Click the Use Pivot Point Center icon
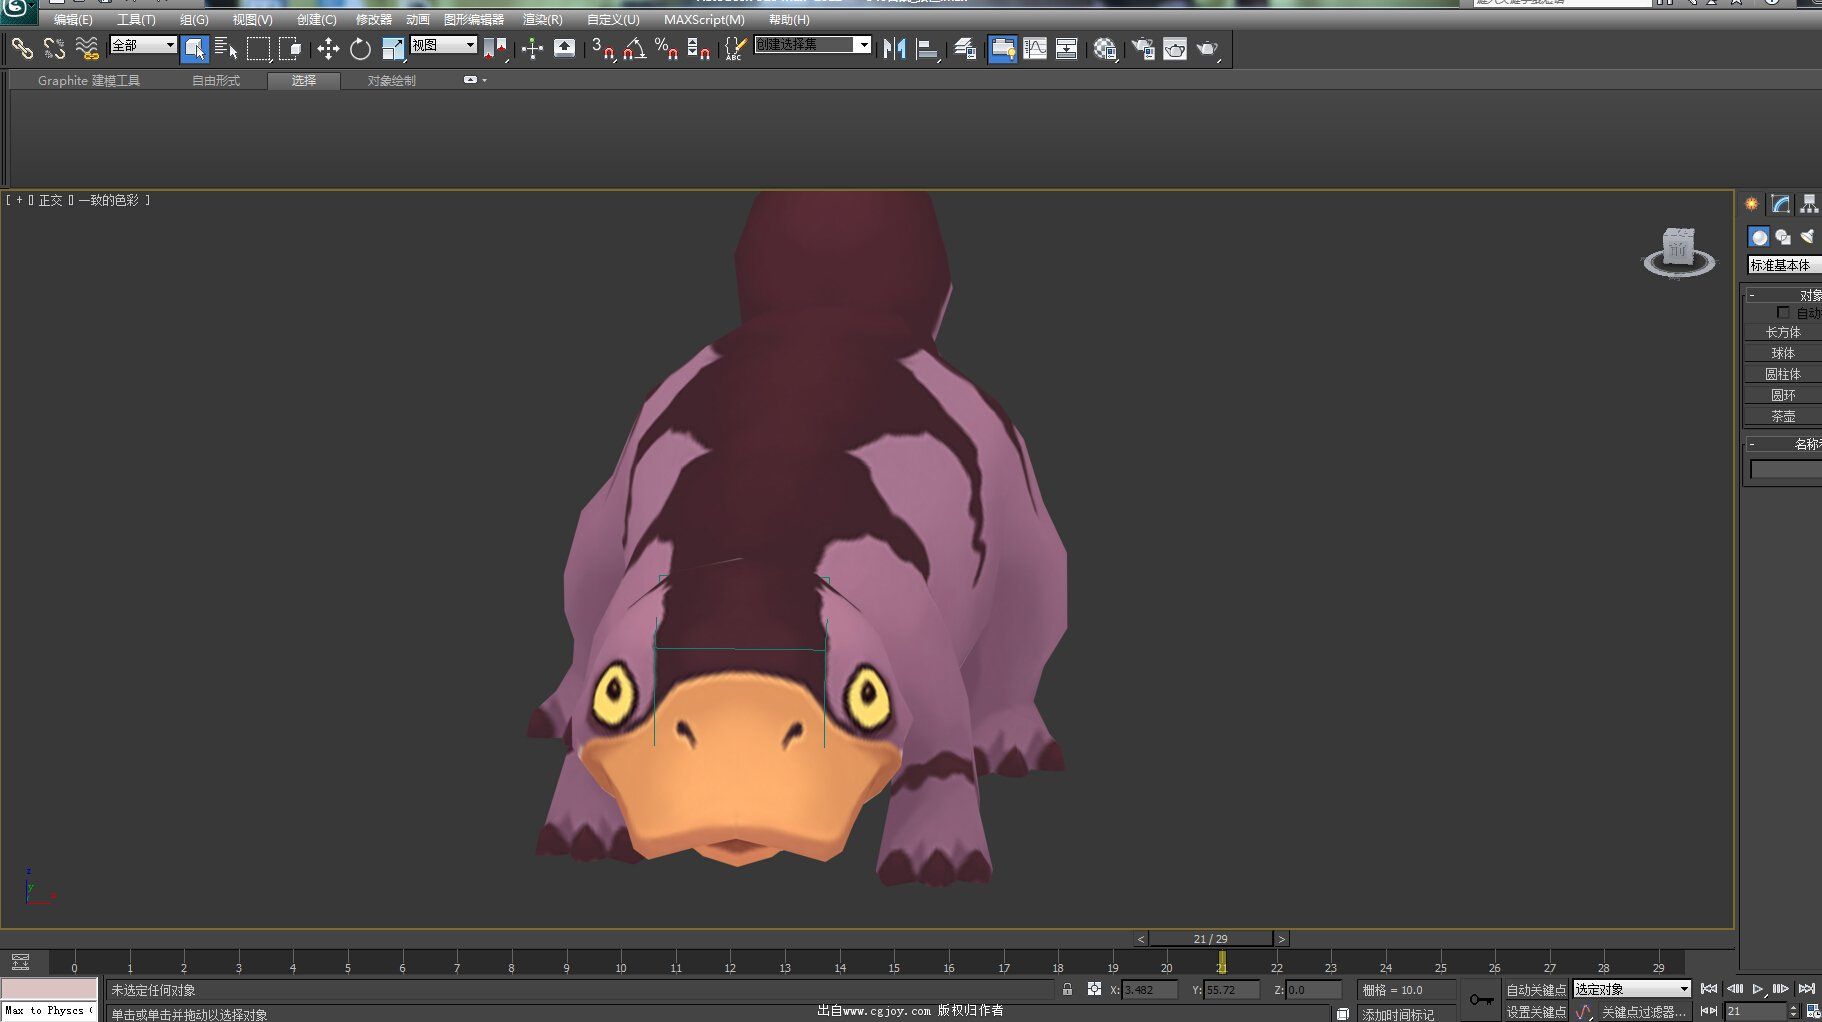1822x1022 pixels. pyautogui.click(x=495, y=48)
